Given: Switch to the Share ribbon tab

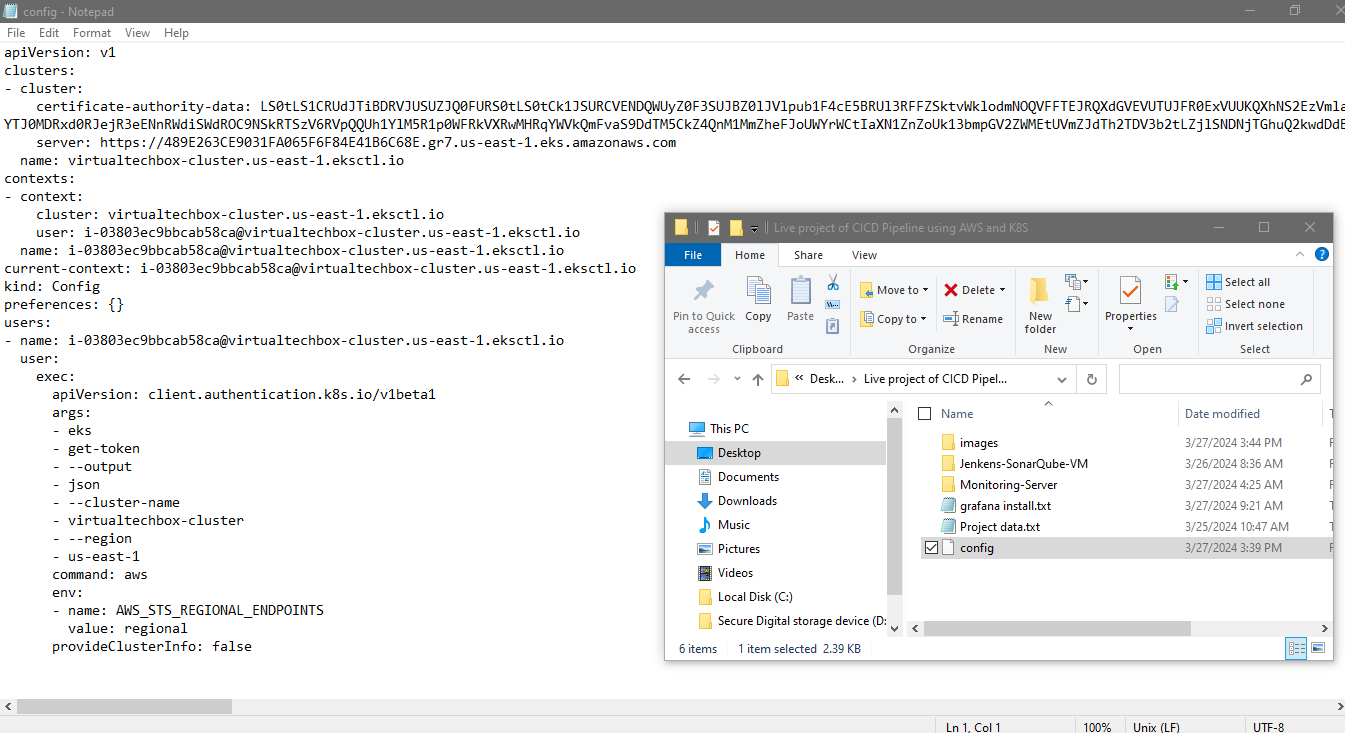Looking at the screenshot, I should pyautogui.click(x=808, y=255).
